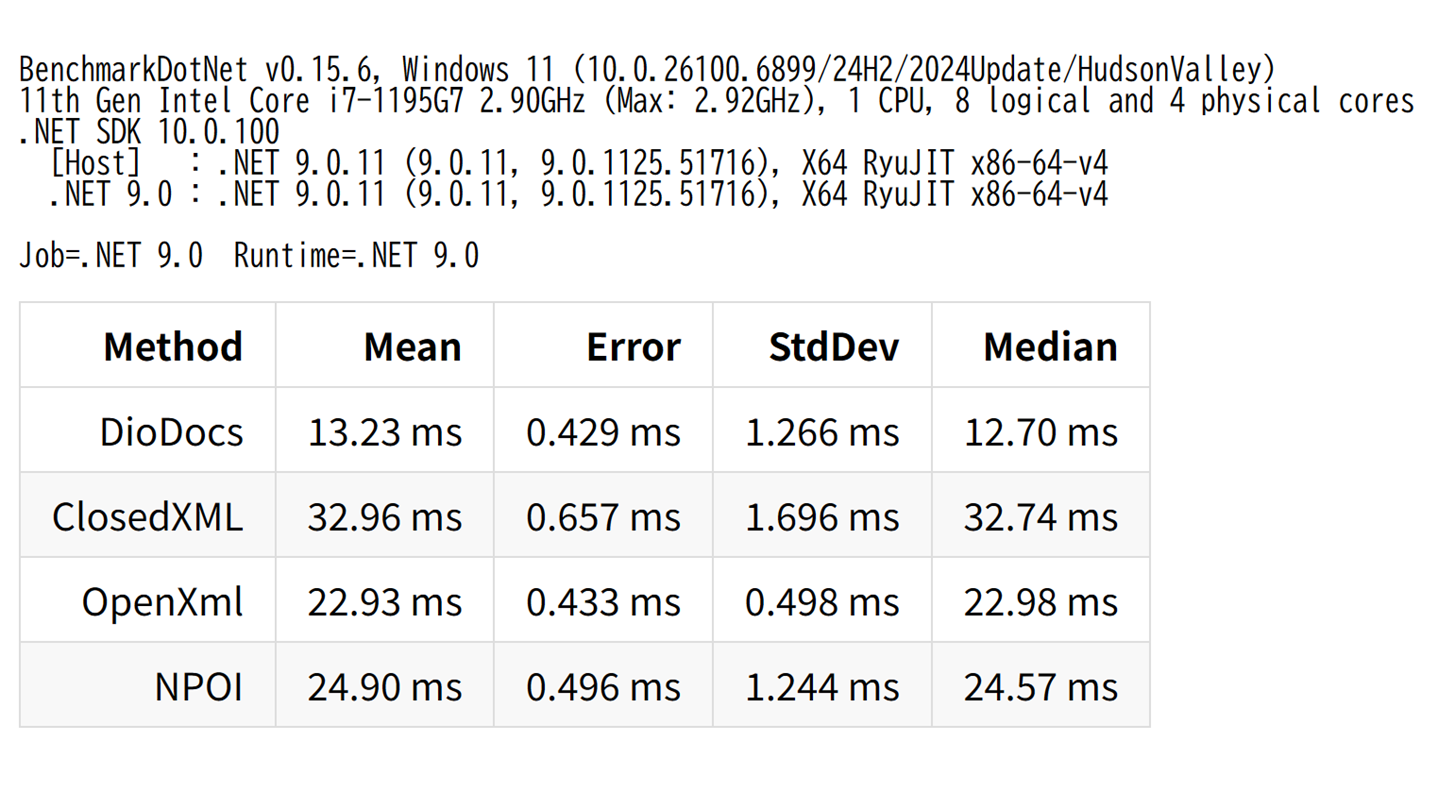
Task: Click the 0.433 ms error value
Action: coord(603,602)
